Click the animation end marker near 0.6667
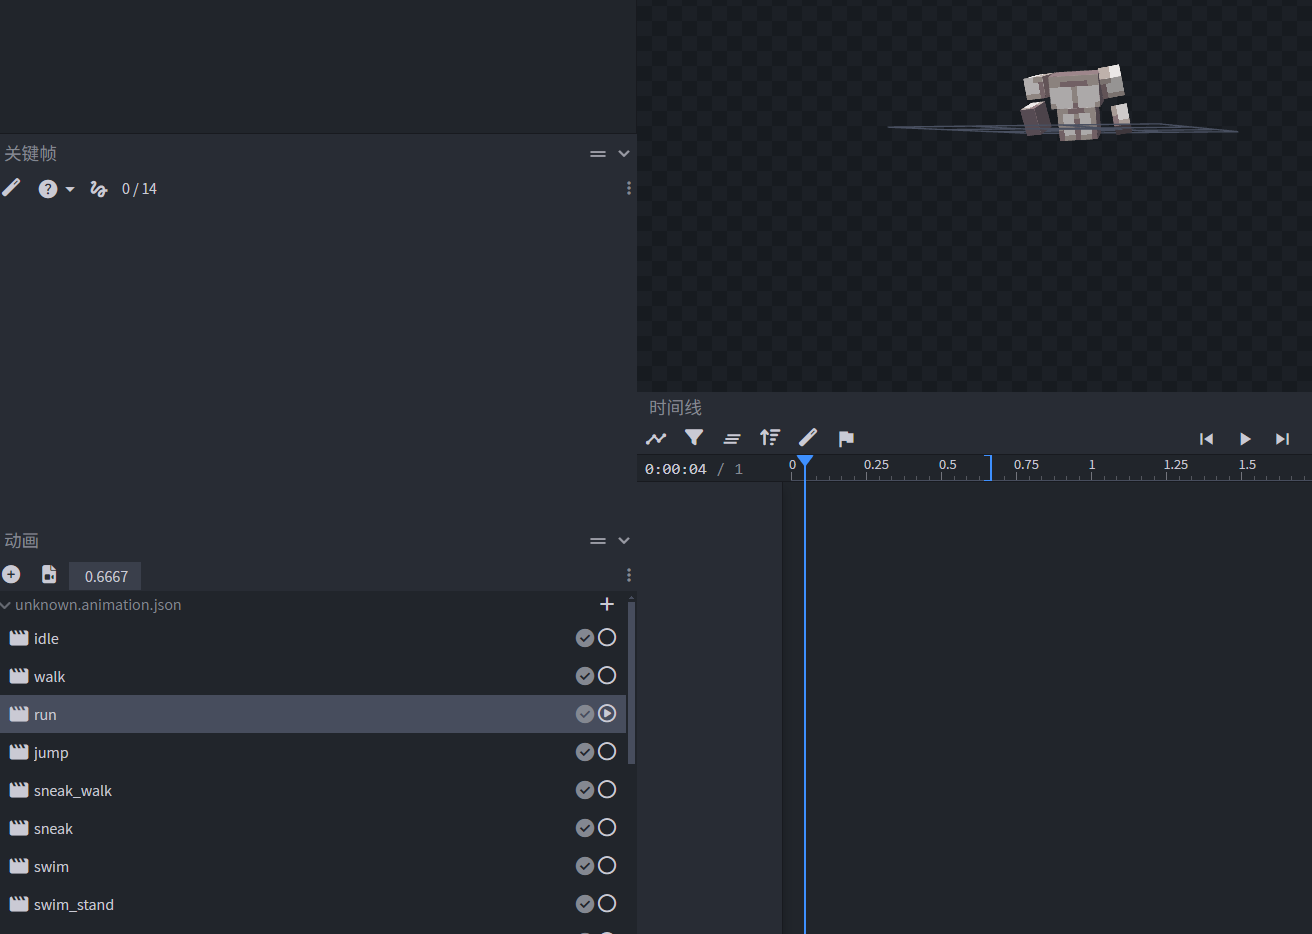This screenshot has height=934, width=1312. pyautogui.click(x=990, y=468)
